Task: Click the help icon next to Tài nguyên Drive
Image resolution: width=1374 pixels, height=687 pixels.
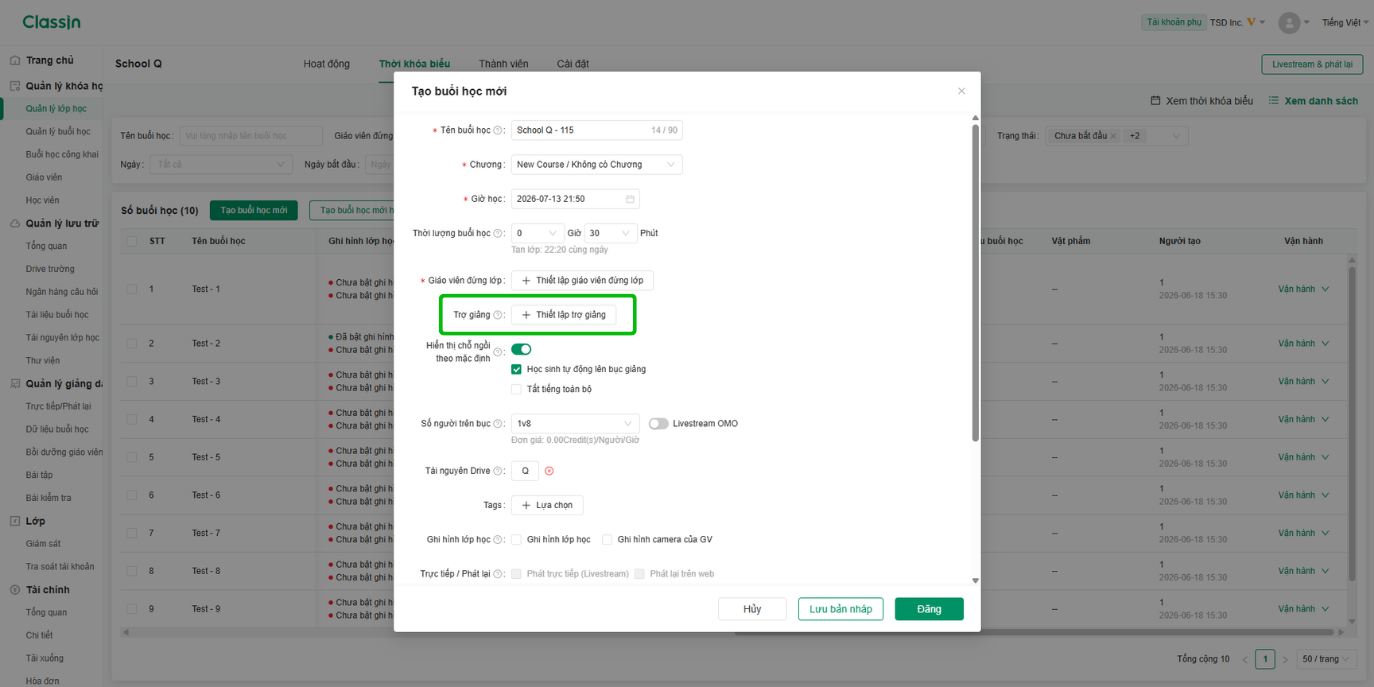Action: [498, 471]
